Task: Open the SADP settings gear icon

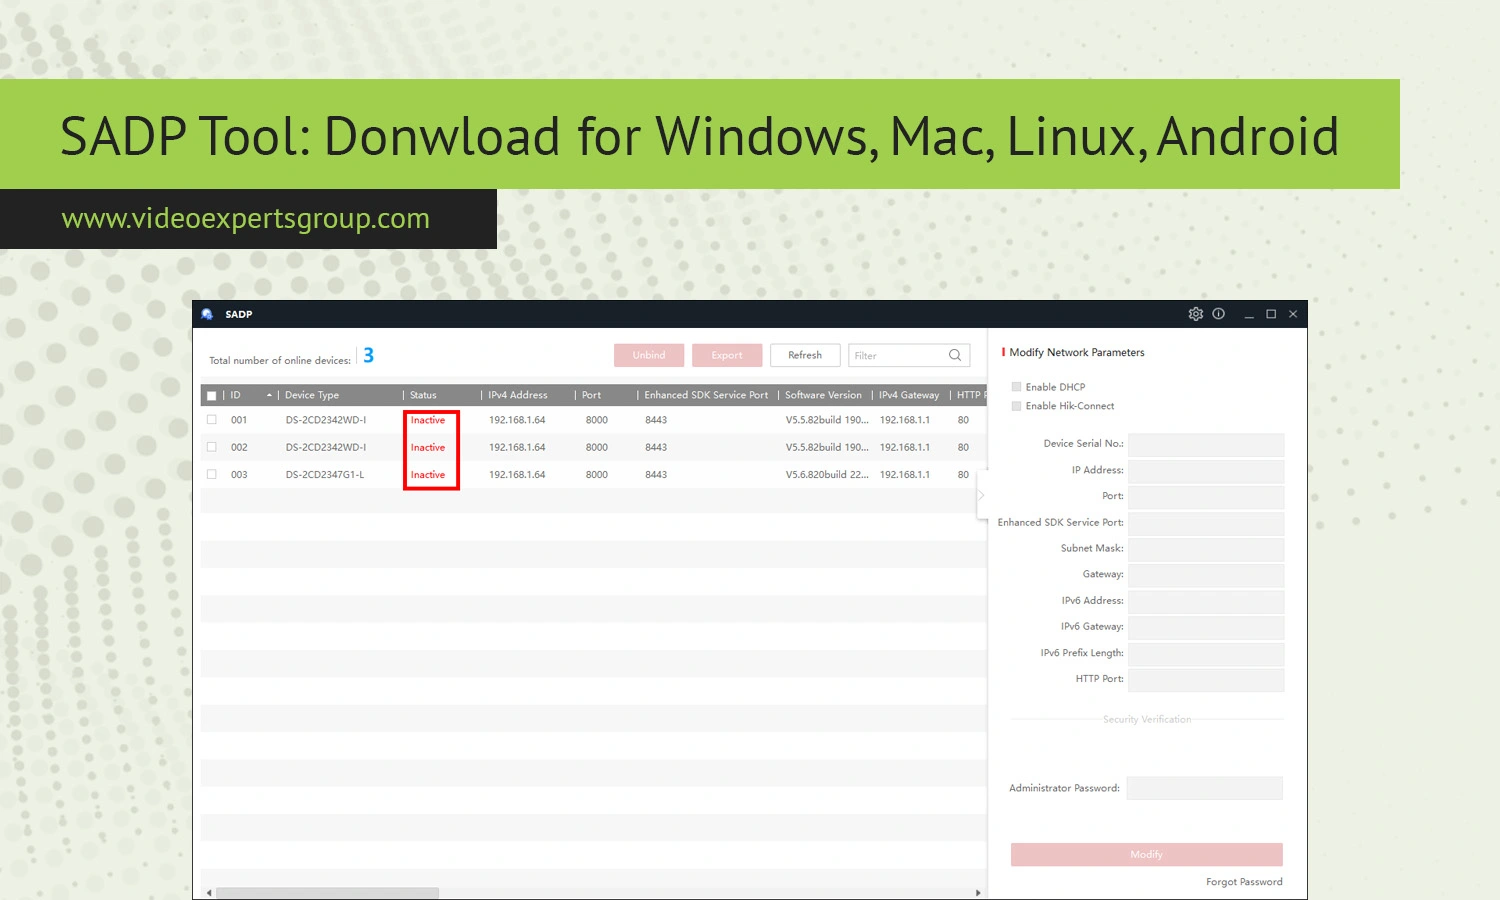Action: point(1195,314)
